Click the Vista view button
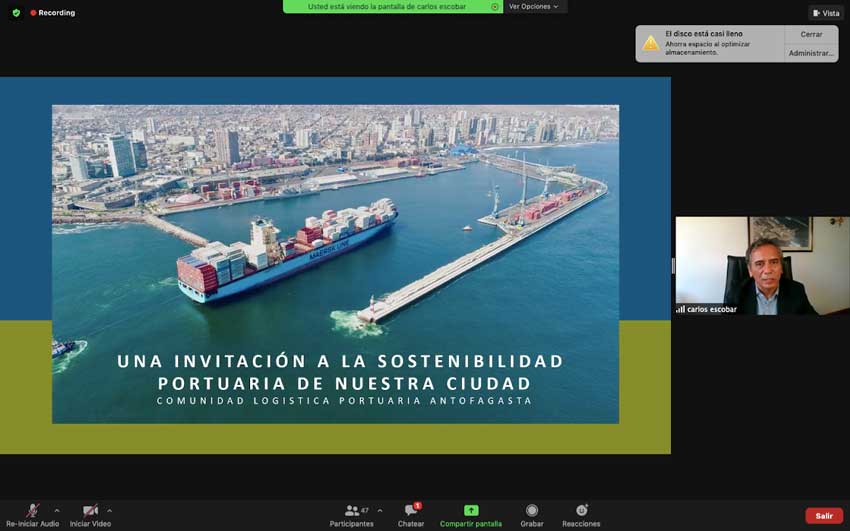This screenshot has height=531, width=850. [x=825, y=13]
